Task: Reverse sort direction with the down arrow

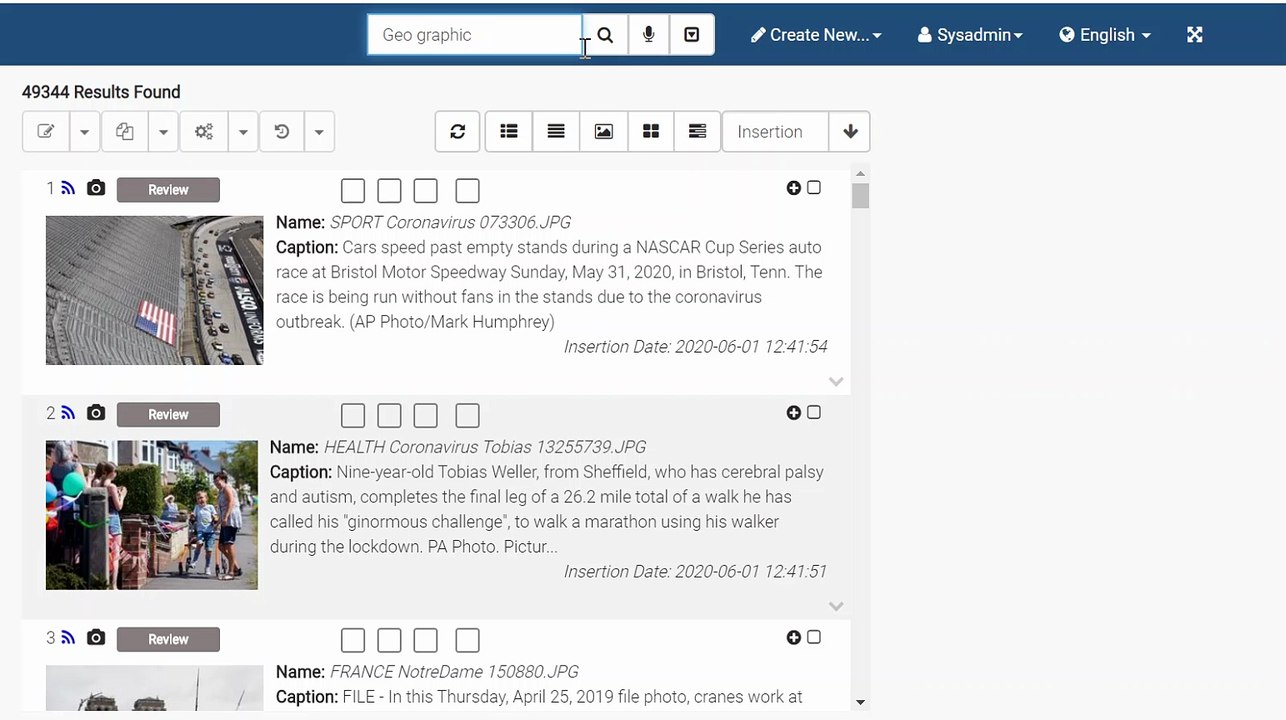Action: (x=850, y=131)
